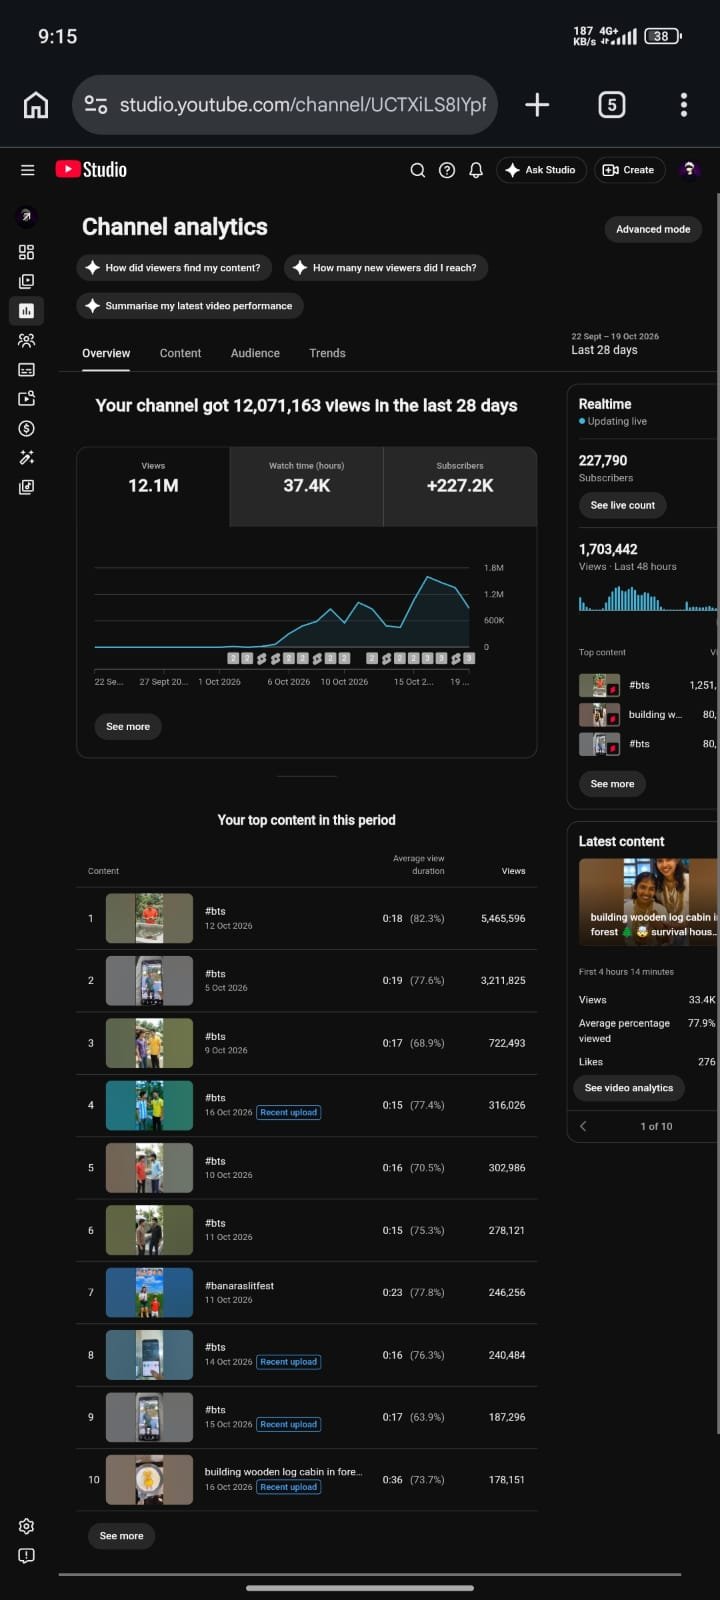Click 'building w...' in Realtime top content
The image size is (720, 1600).
(x=655, y=714)
